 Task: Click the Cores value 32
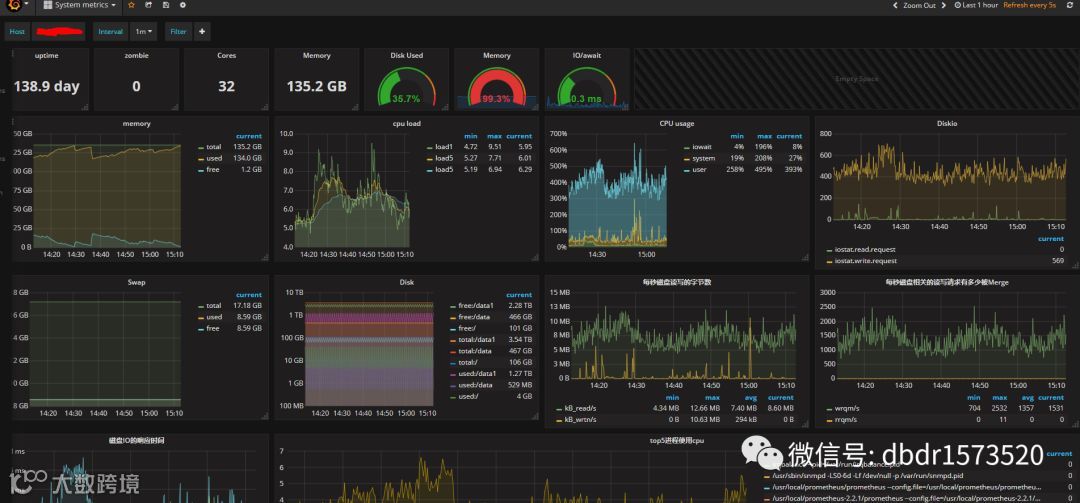(226, 87)
